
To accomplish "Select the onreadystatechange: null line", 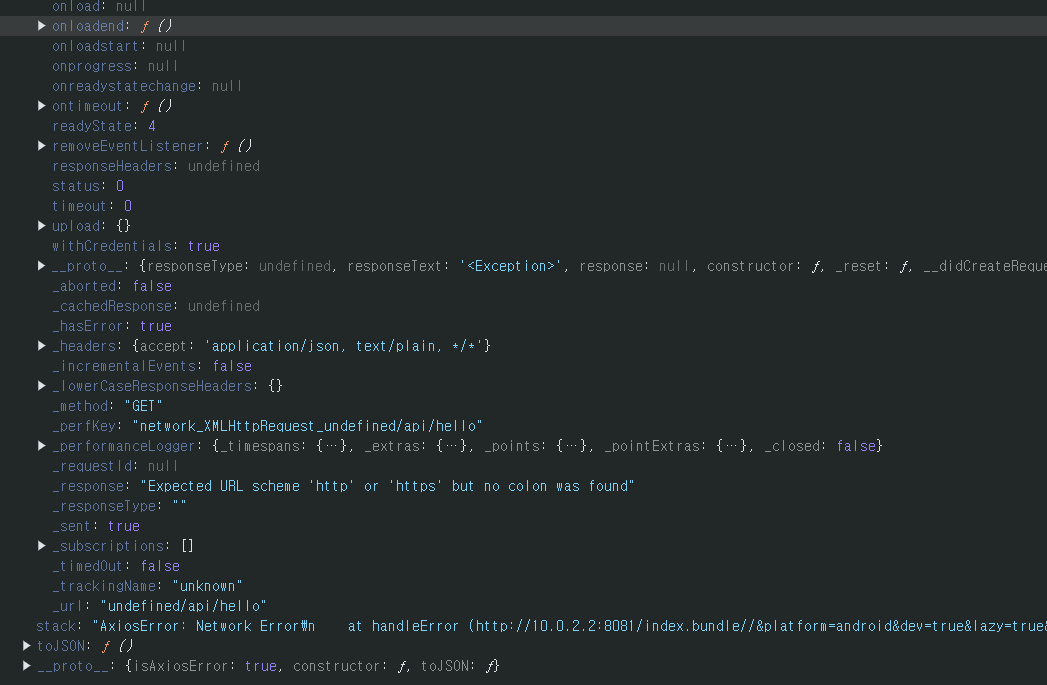I will 147,86.
